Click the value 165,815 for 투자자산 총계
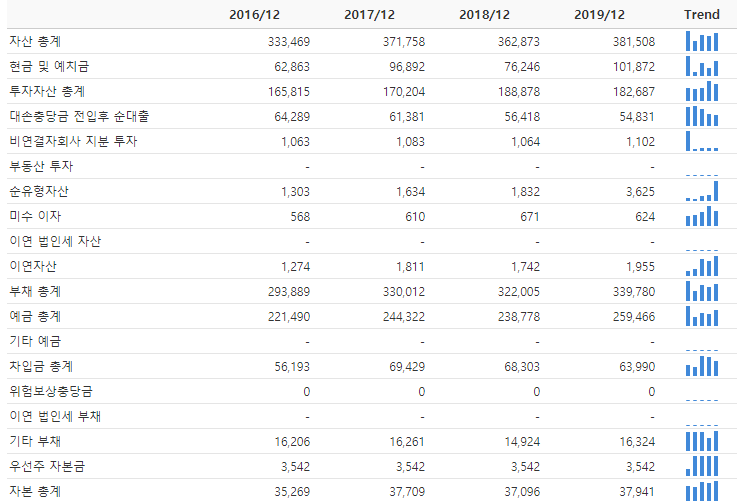Screen dimensions: 737x501 click(x=289, y=92)
